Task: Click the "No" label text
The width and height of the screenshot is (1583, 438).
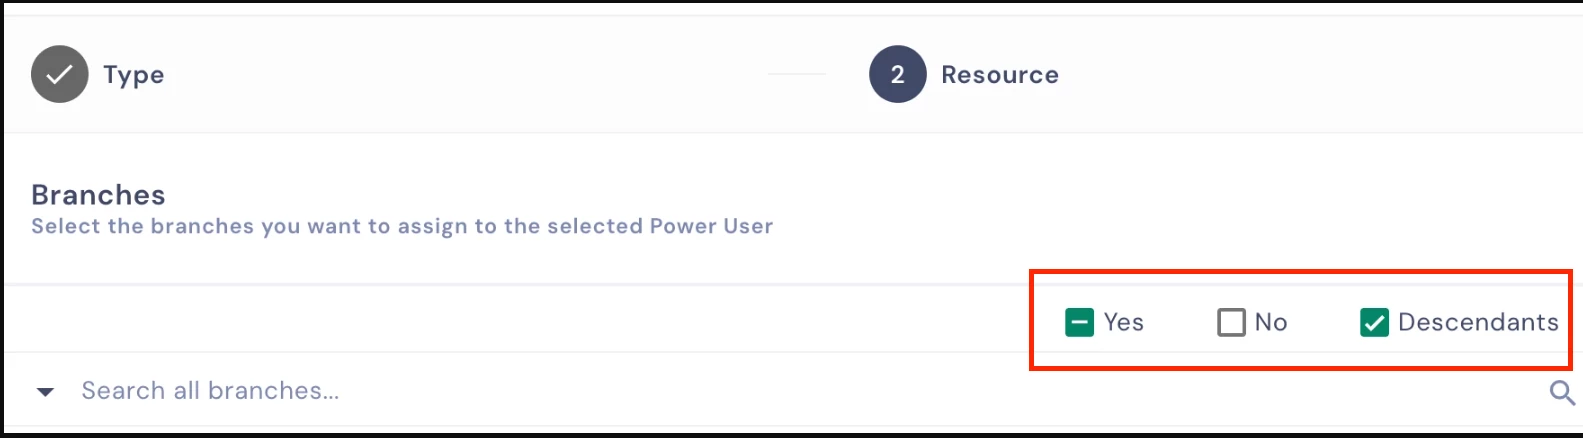Action: tap(1270, 322)
